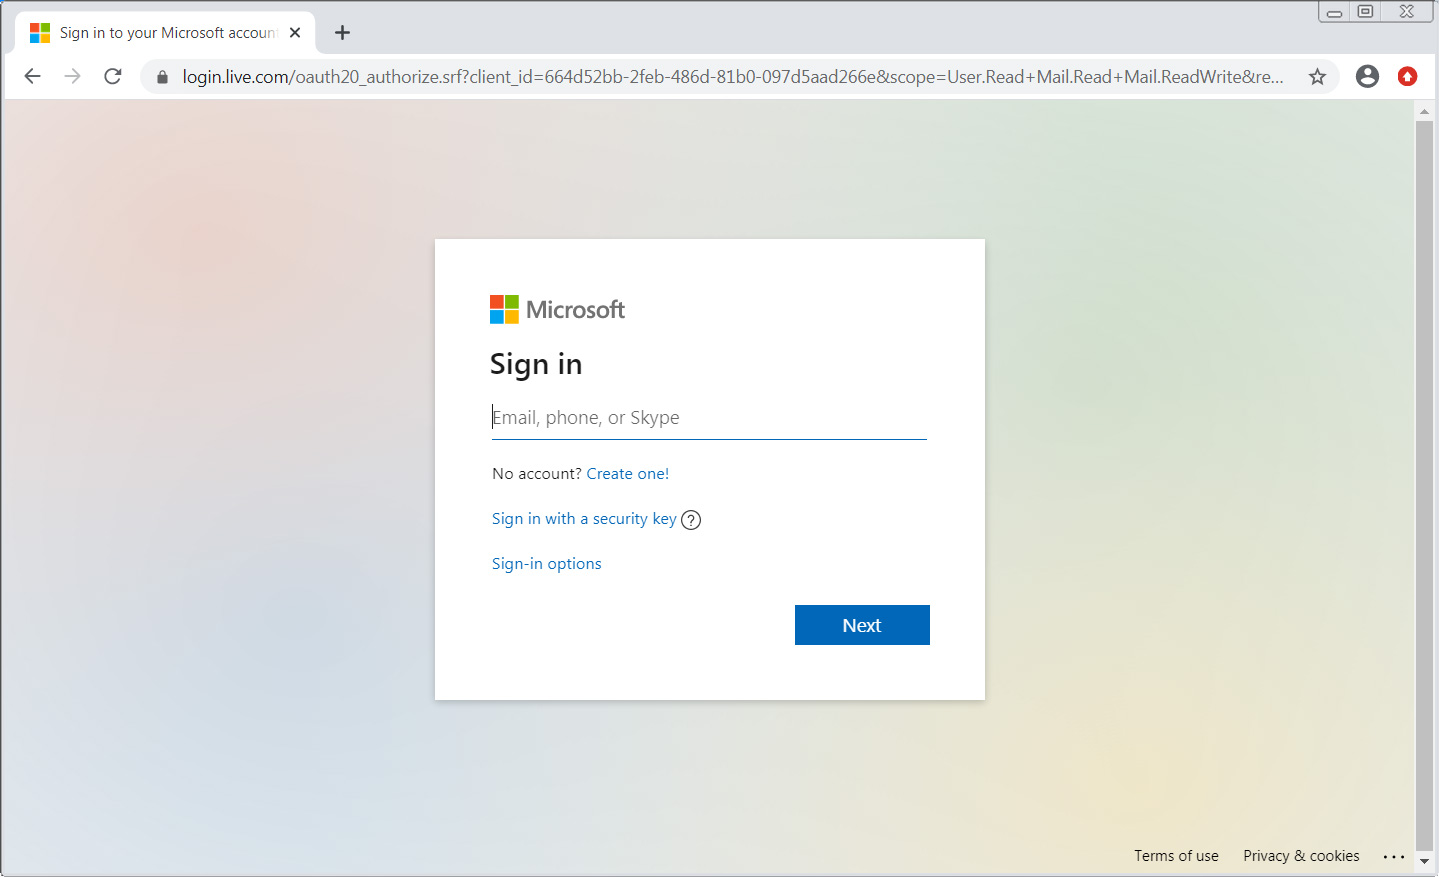The image size is (1439, 877).
Task: Click the red update extension icon
Action: tap(1407, 76)
